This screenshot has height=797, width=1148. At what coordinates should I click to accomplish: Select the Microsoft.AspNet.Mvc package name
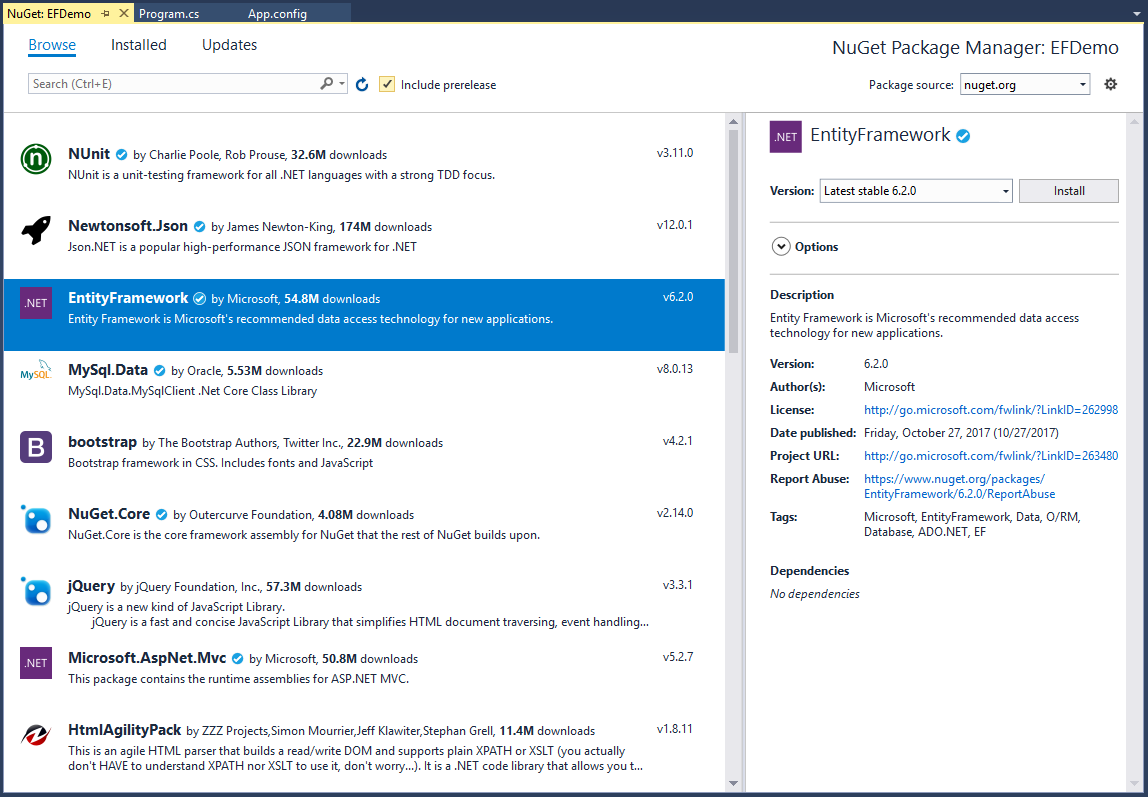click(x=147, y=658)
